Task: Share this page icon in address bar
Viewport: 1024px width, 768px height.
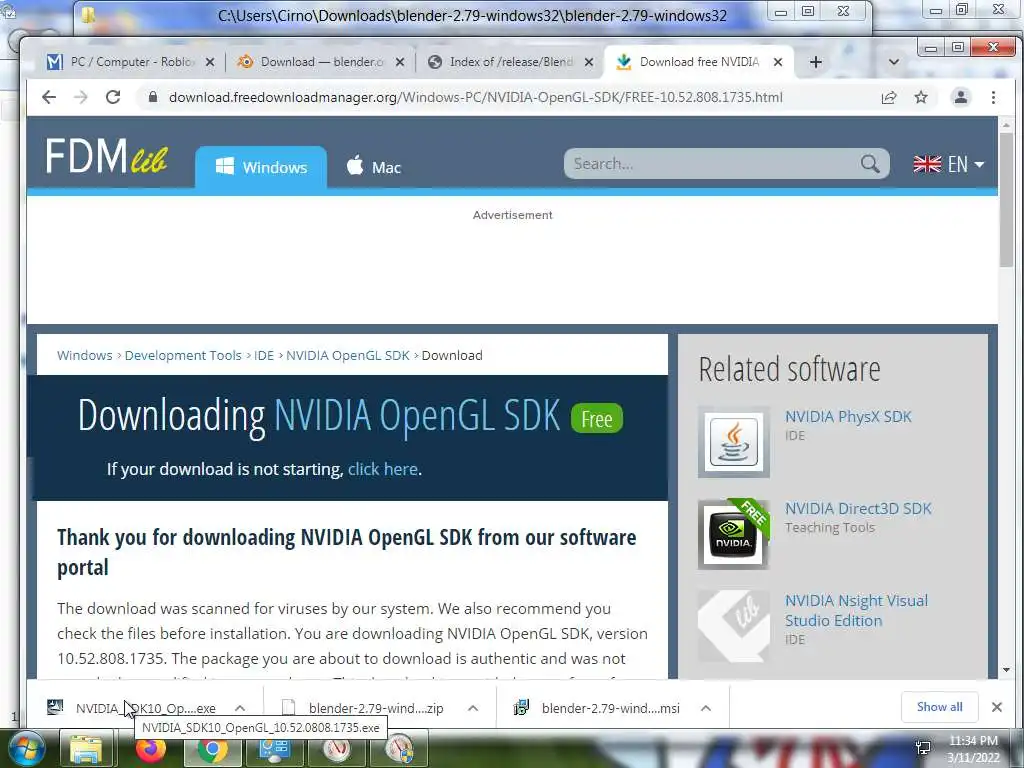Action: pos(889,97)
